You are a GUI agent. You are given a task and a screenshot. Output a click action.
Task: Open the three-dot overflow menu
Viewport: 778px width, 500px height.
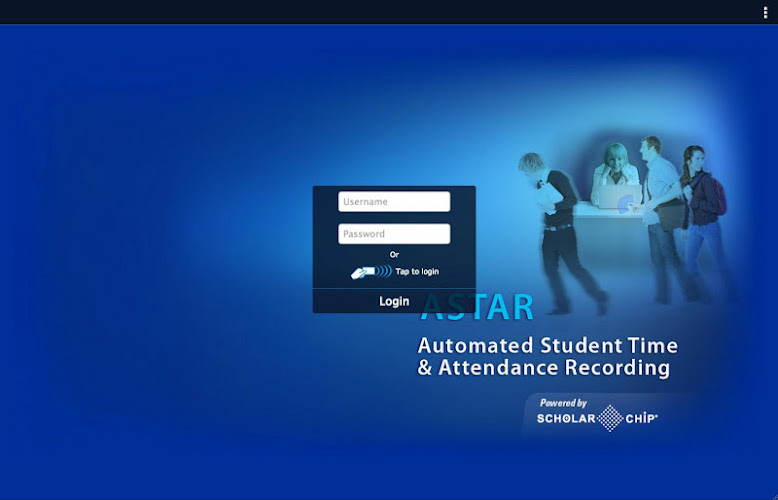point(765,12)
